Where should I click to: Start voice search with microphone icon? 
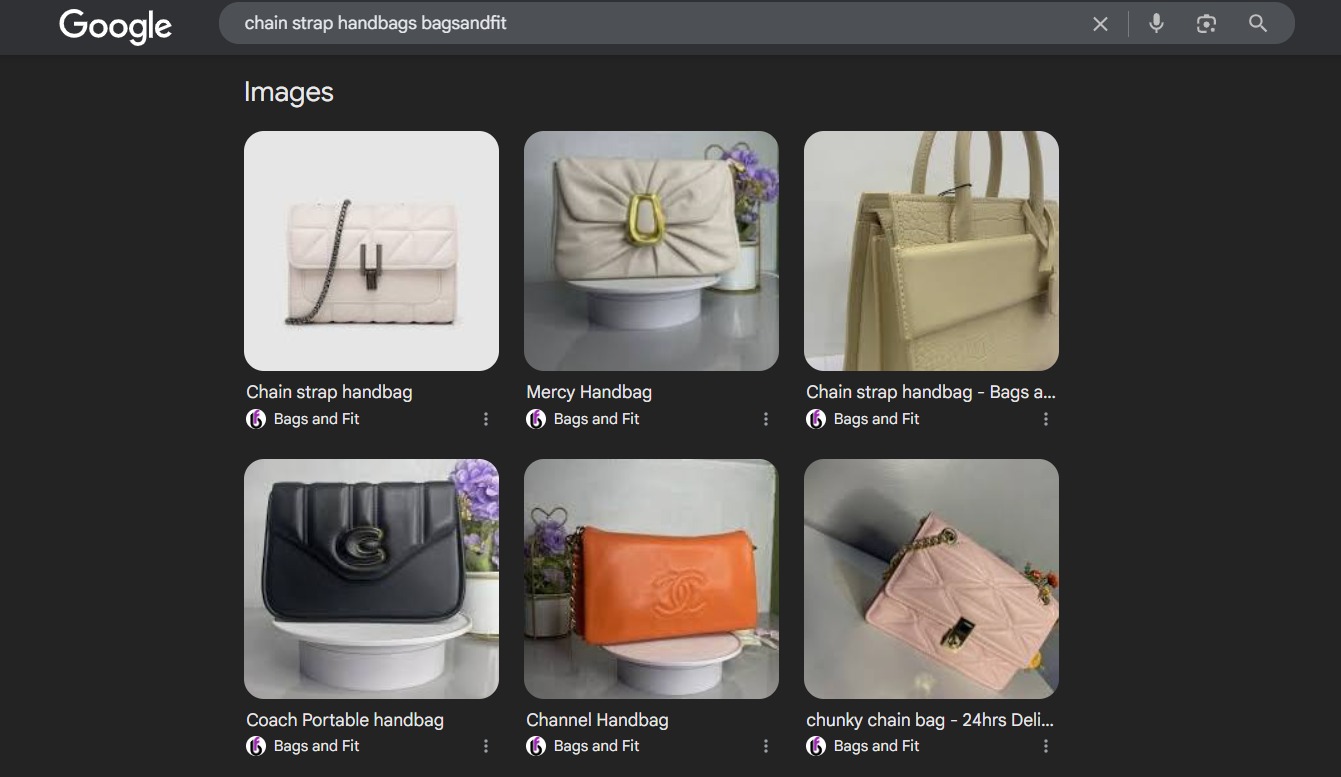tap(1156, 24)
